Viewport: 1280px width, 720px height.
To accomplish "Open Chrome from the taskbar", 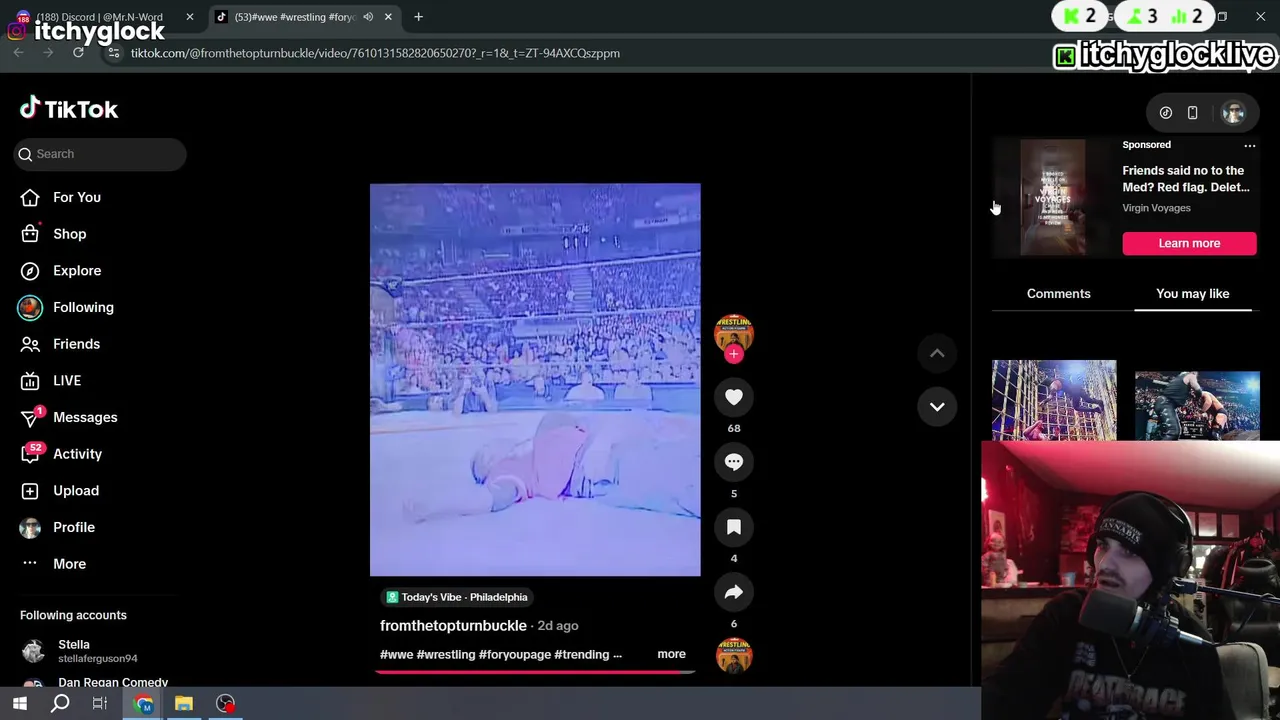I will [x=144, y=703].
